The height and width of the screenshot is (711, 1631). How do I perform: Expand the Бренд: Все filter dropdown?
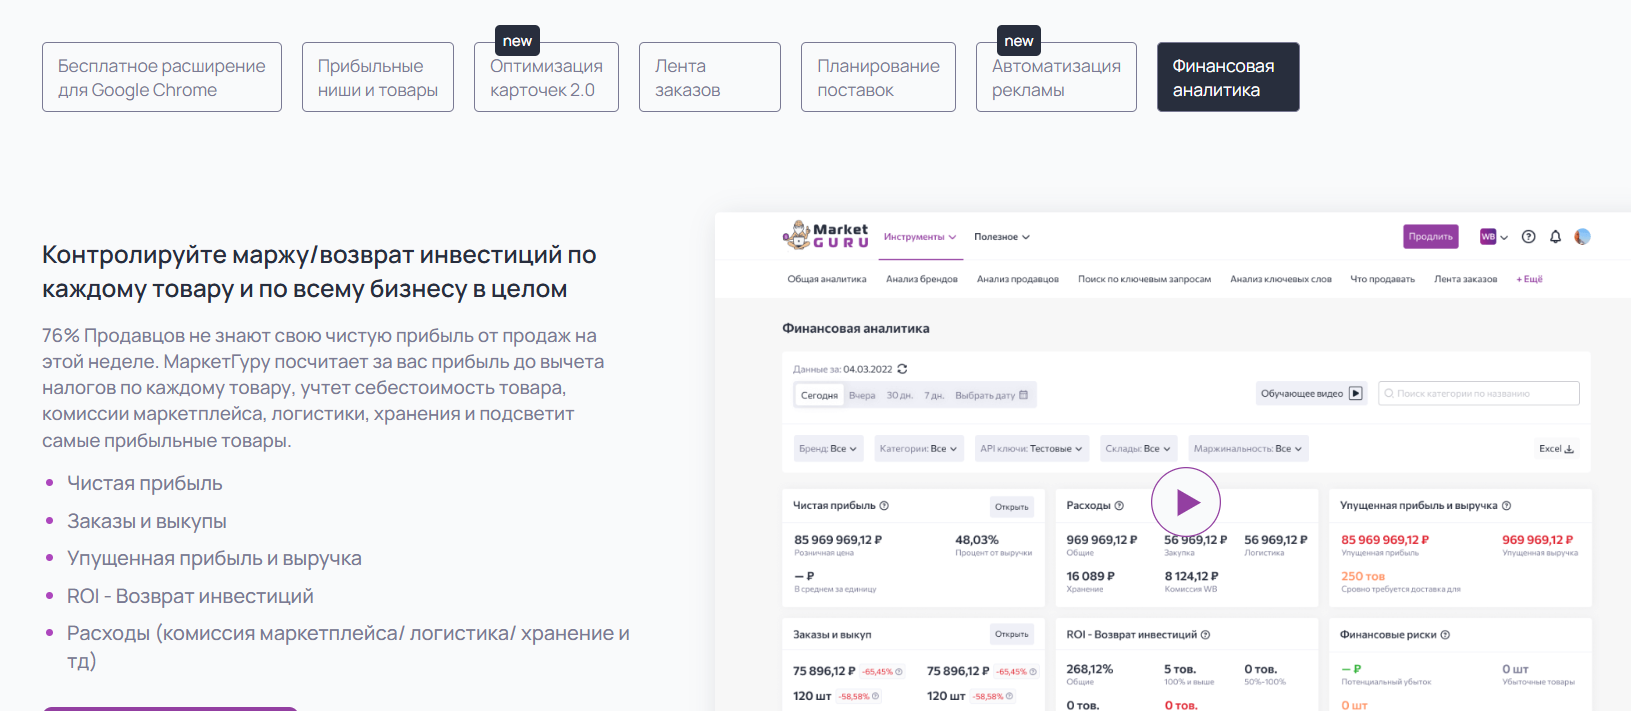[x=827, y=449]
